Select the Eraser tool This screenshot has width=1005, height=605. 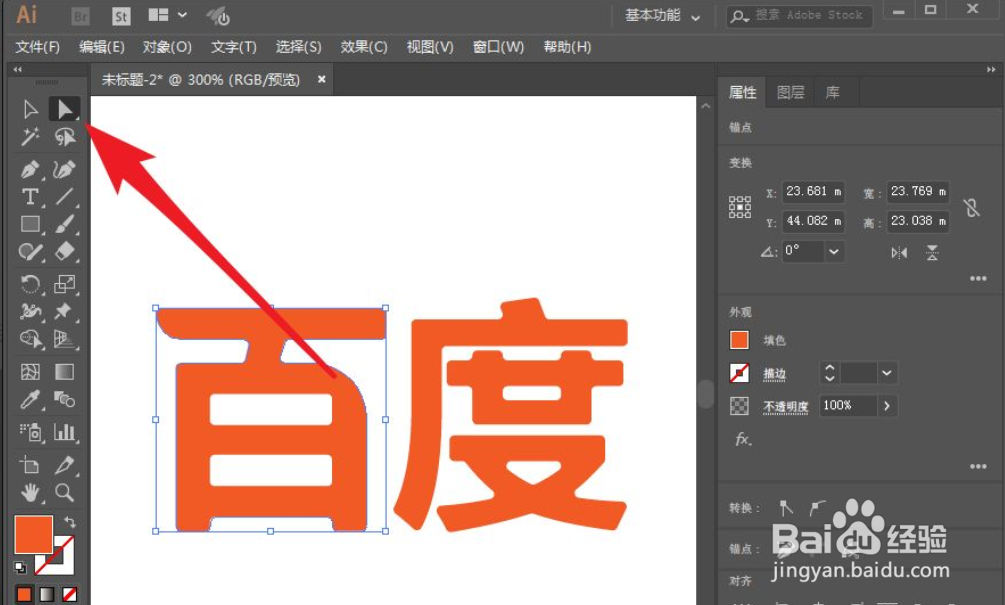(x=64, y=252)
